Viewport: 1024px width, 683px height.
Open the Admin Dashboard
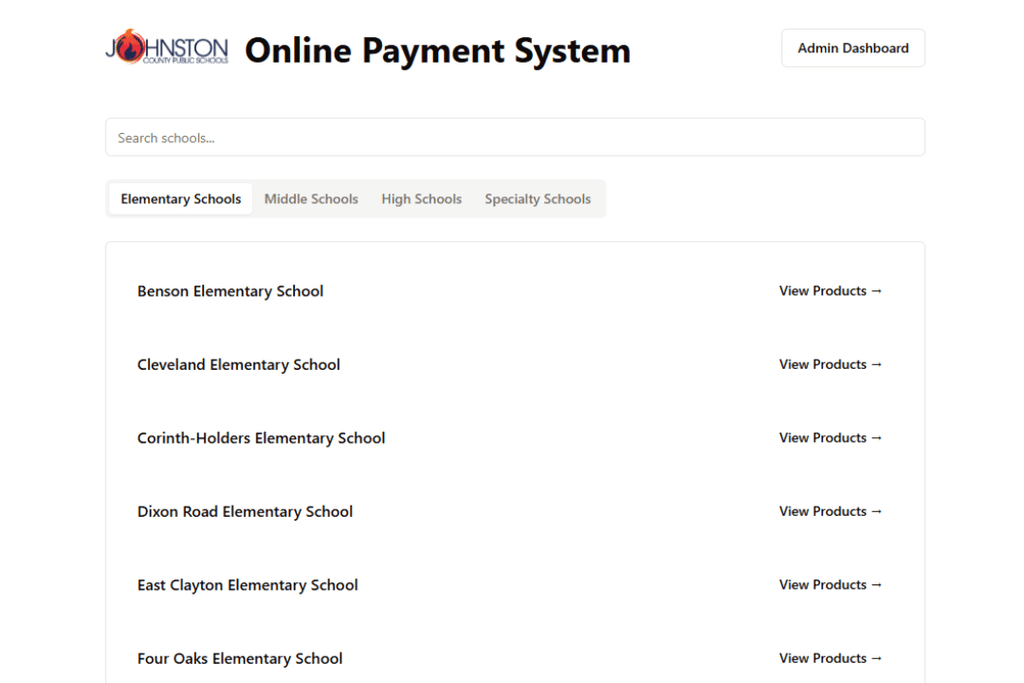pyautogui.click(x=852, y=48)
